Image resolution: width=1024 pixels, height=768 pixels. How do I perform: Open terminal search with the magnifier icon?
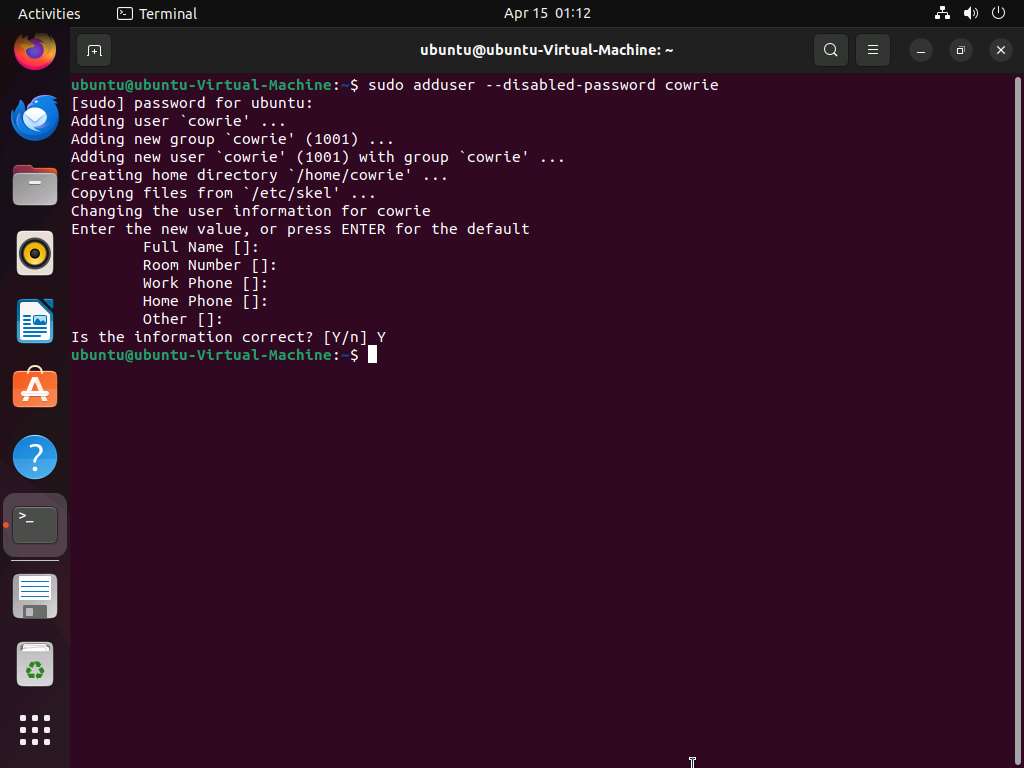point(830,50)
